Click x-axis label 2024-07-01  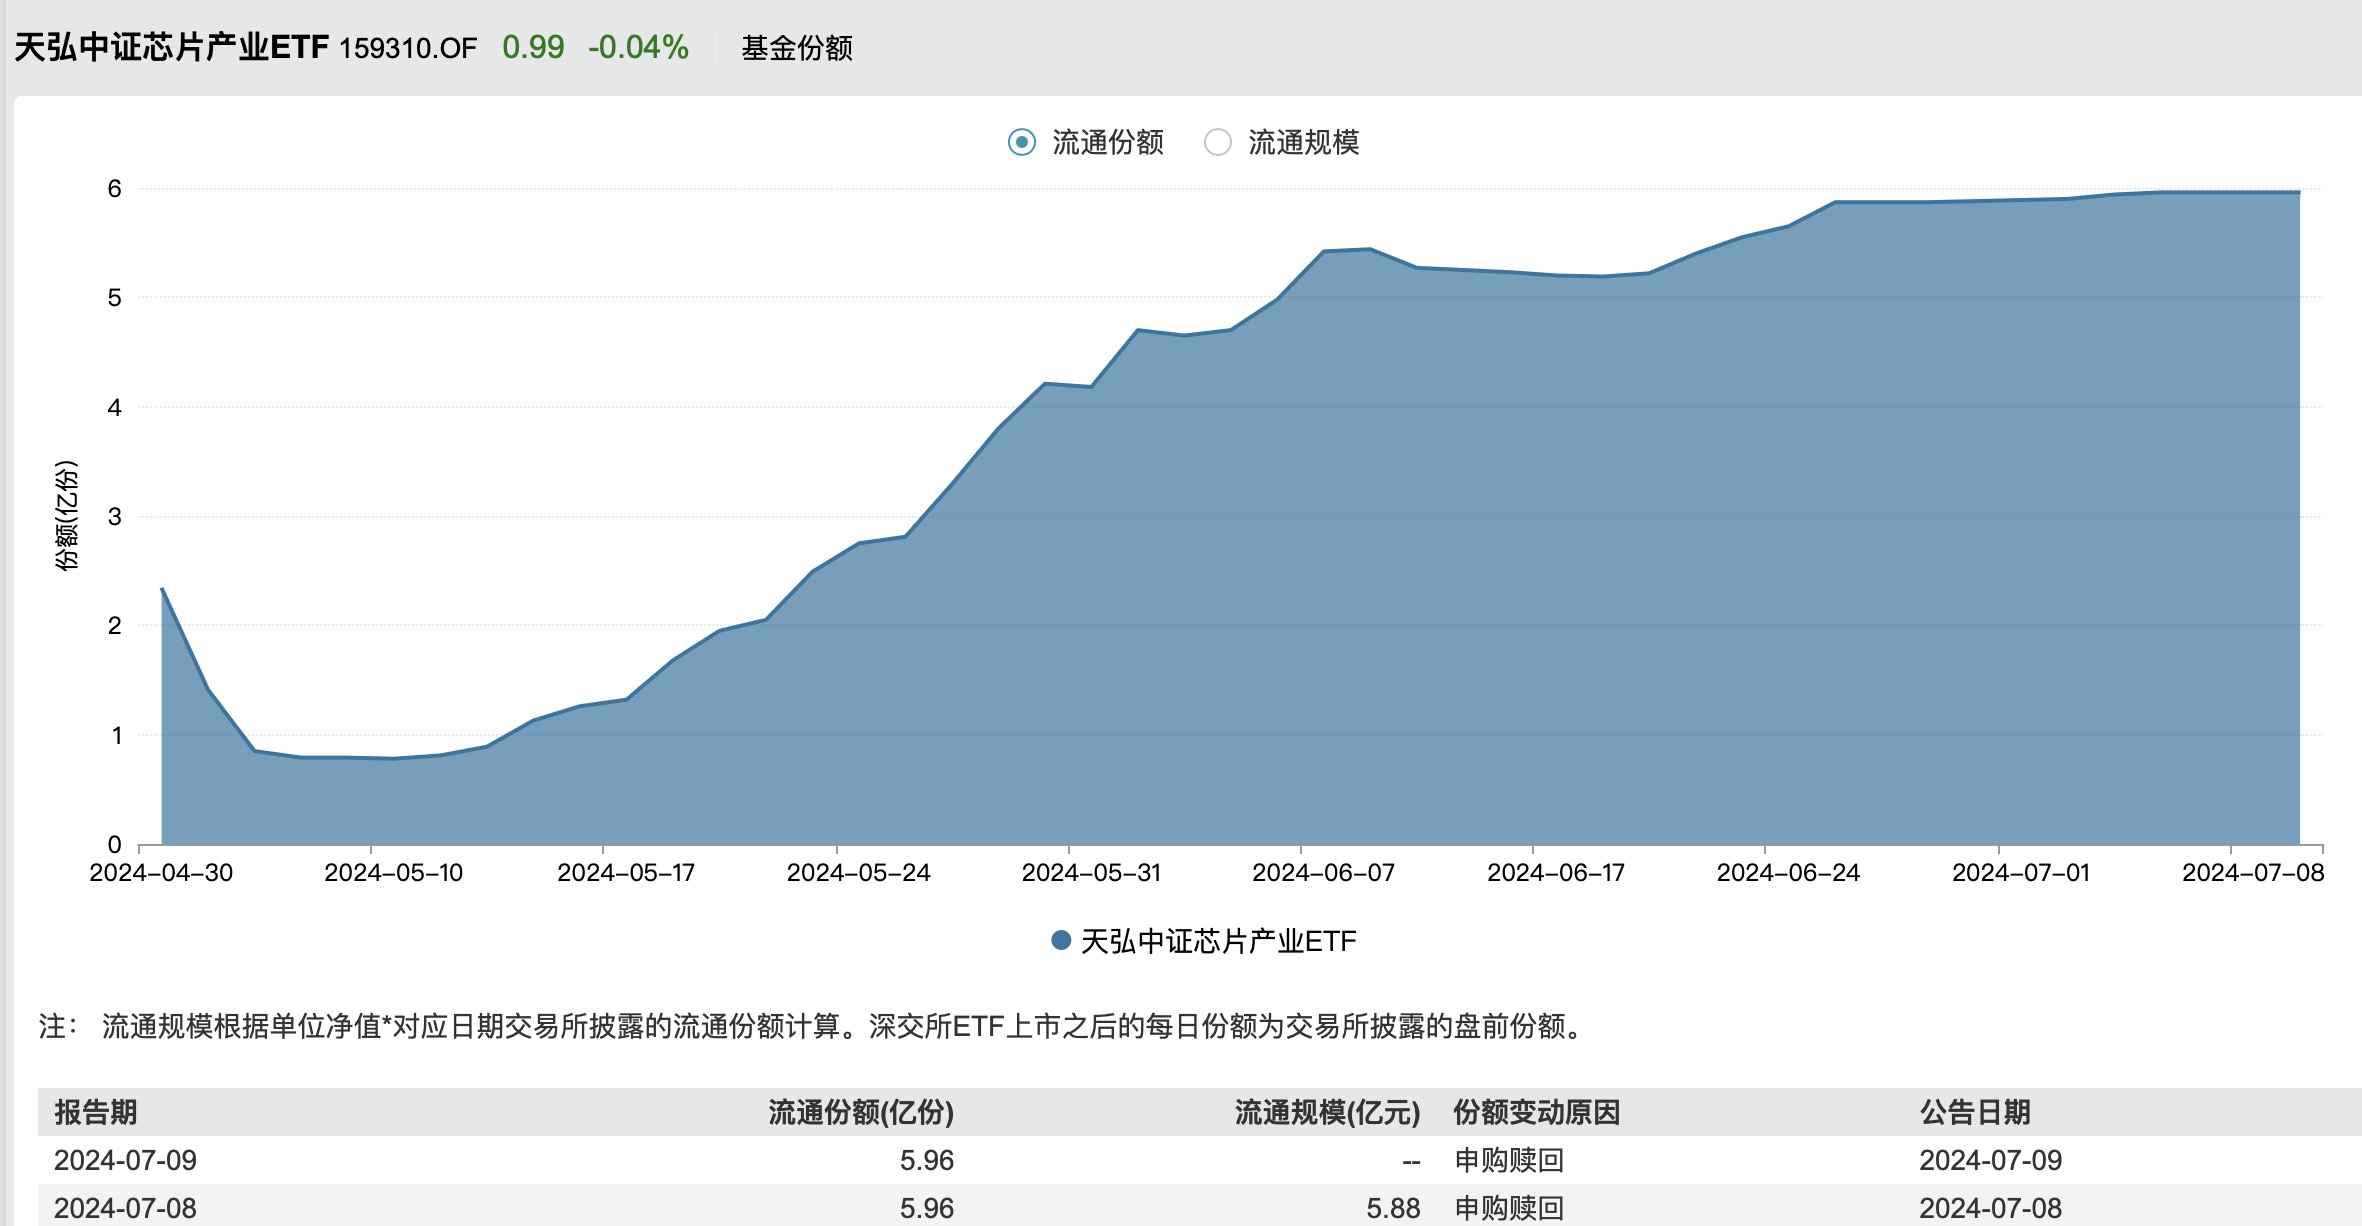point(2021,873)
